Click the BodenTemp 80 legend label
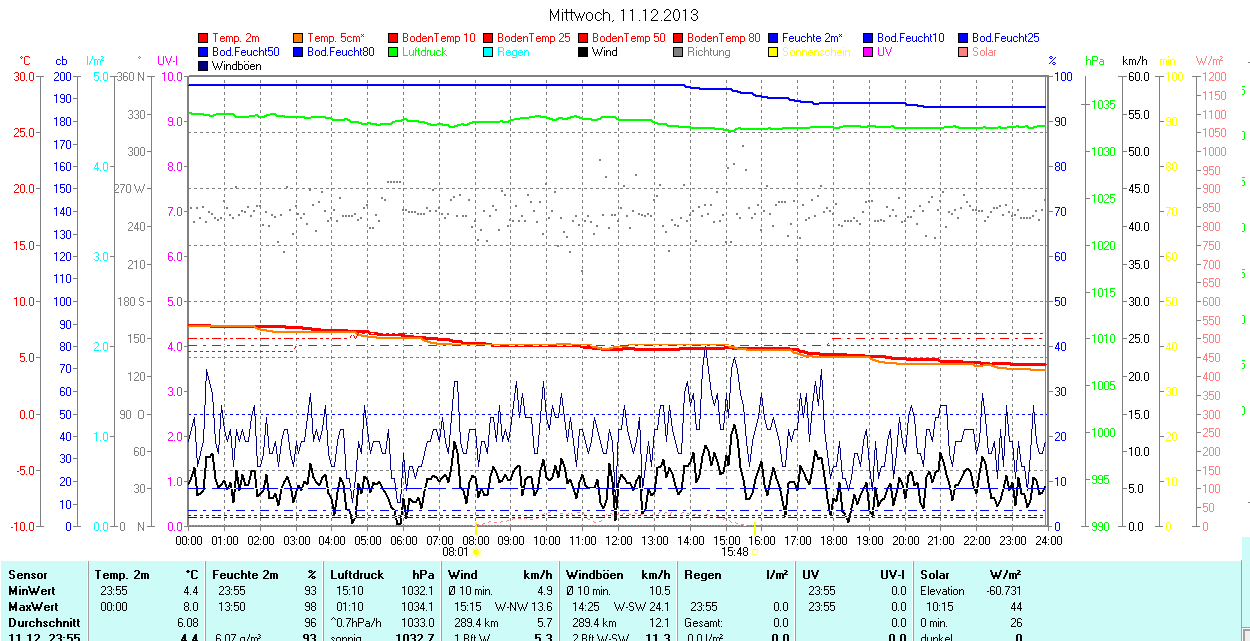 pyautogui.click(x=724, y=38)
